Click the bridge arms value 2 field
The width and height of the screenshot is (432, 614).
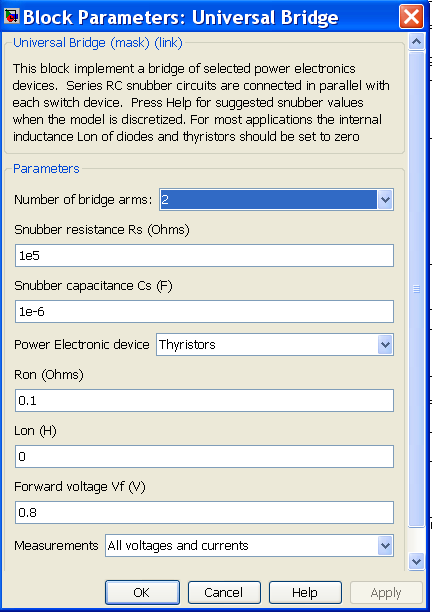coord(269,200)
